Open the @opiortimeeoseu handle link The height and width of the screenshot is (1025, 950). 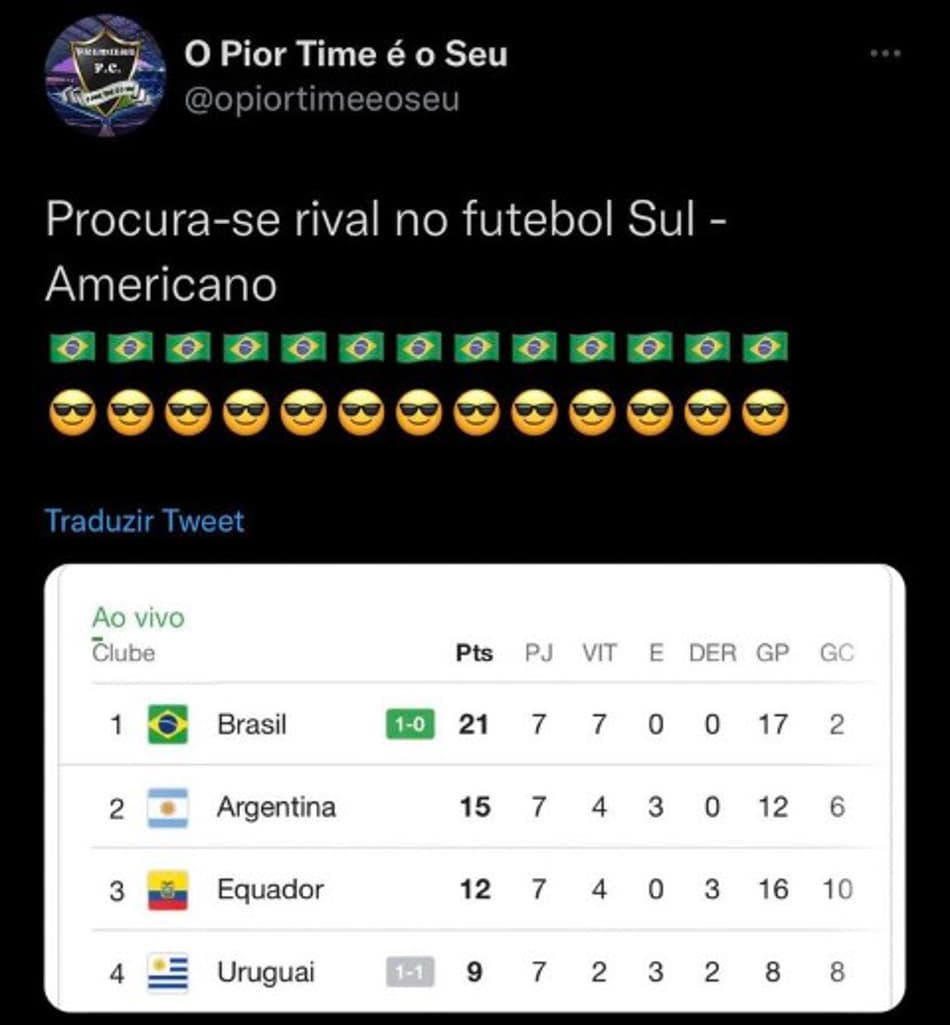pyautogui.click(x=322, y=99)
